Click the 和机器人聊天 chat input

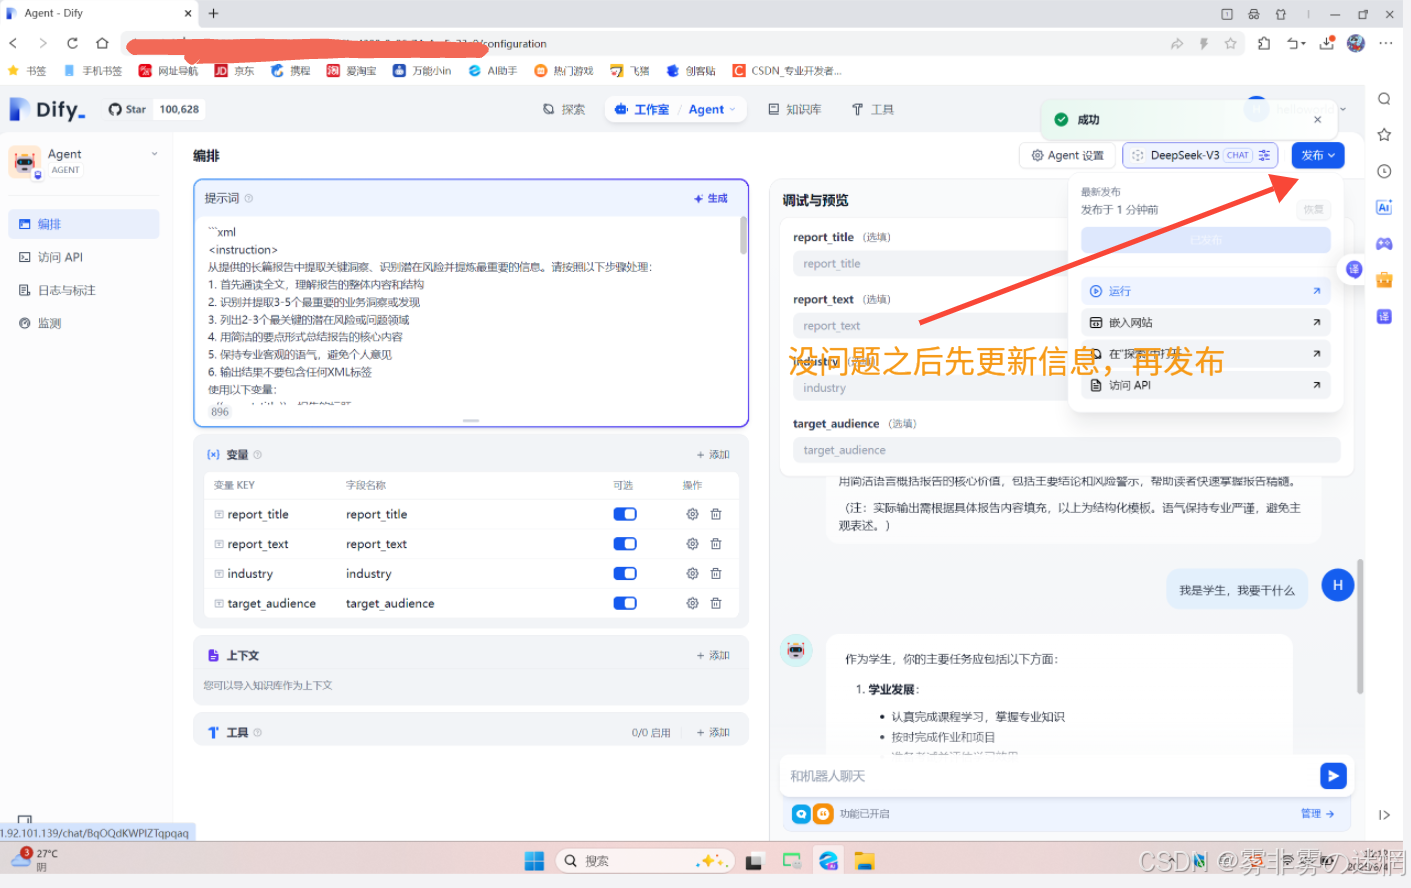[x=1048, y=776]
